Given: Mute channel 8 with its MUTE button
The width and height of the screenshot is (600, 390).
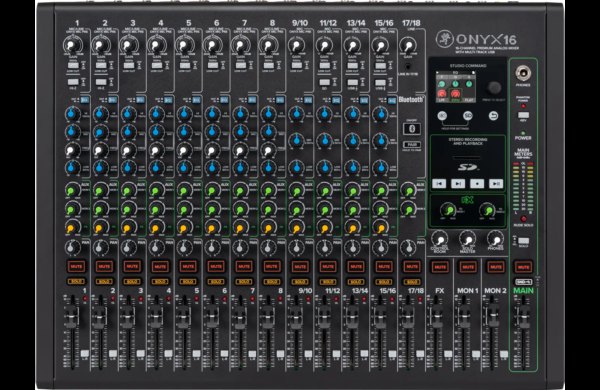Looking at the screenshot, I should [272, 266].
